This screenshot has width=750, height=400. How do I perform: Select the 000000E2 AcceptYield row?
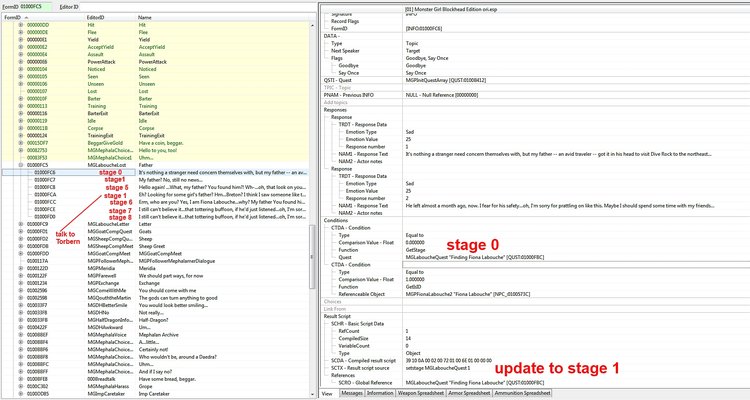[155, 47]
